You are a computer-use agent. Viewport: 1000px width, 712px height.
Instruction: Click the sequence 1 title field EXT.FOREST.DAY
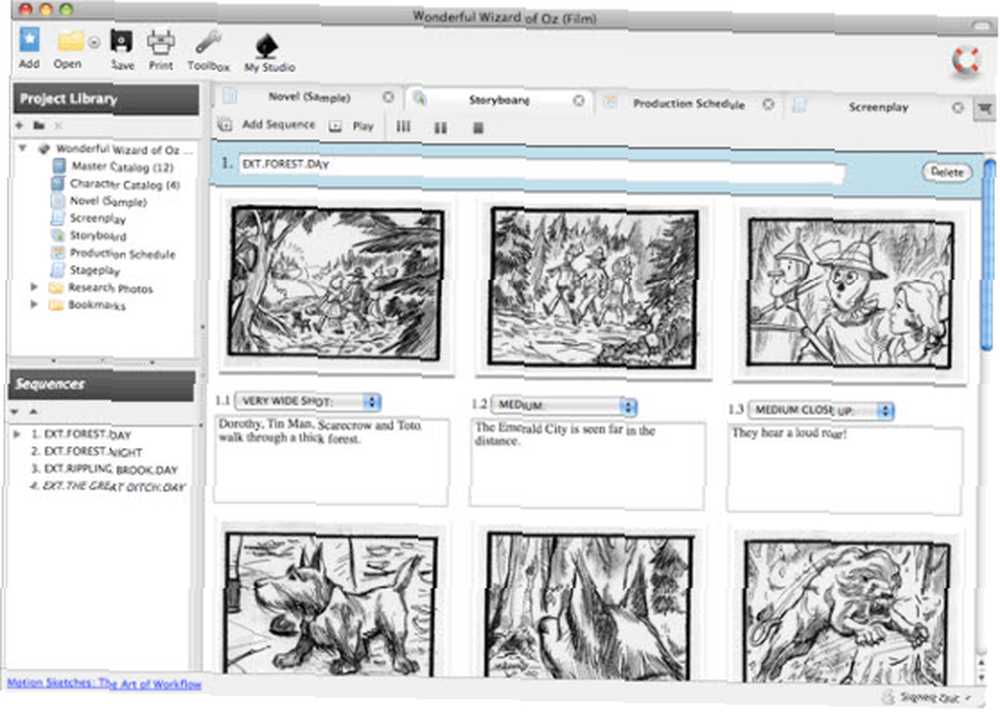(x=542, y=168)
